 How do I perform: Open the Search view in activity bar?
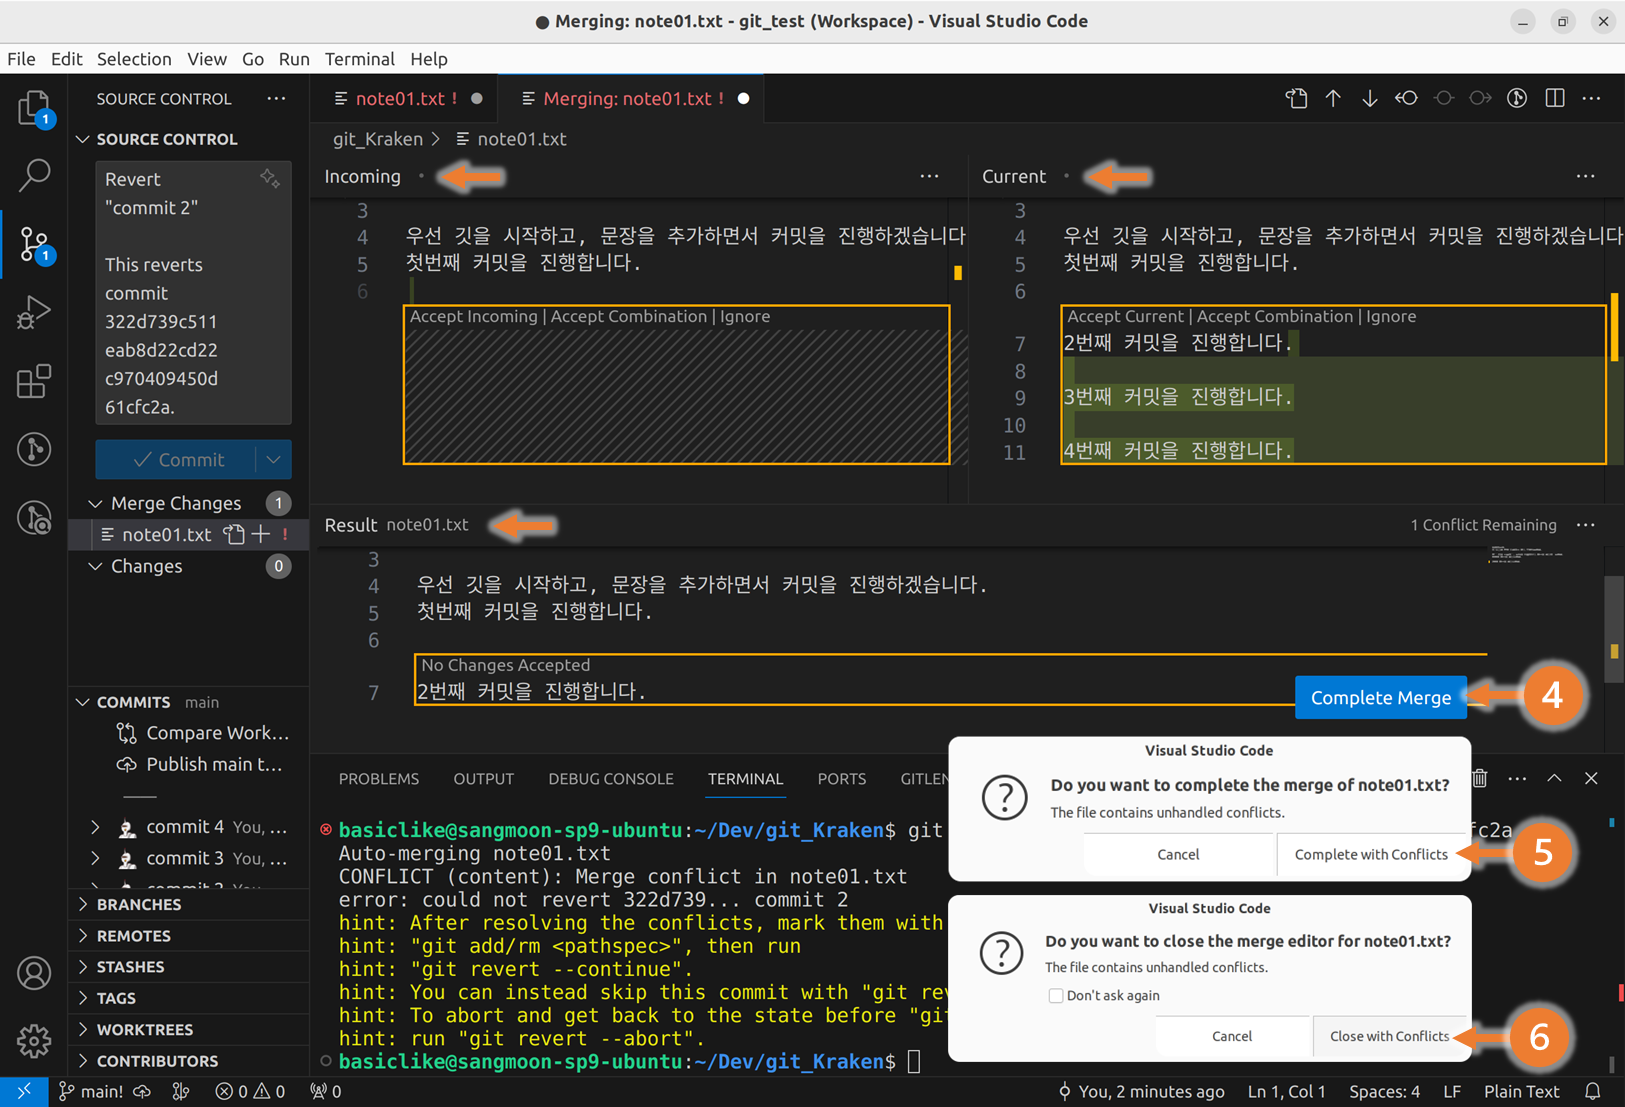tap(34, 175)
